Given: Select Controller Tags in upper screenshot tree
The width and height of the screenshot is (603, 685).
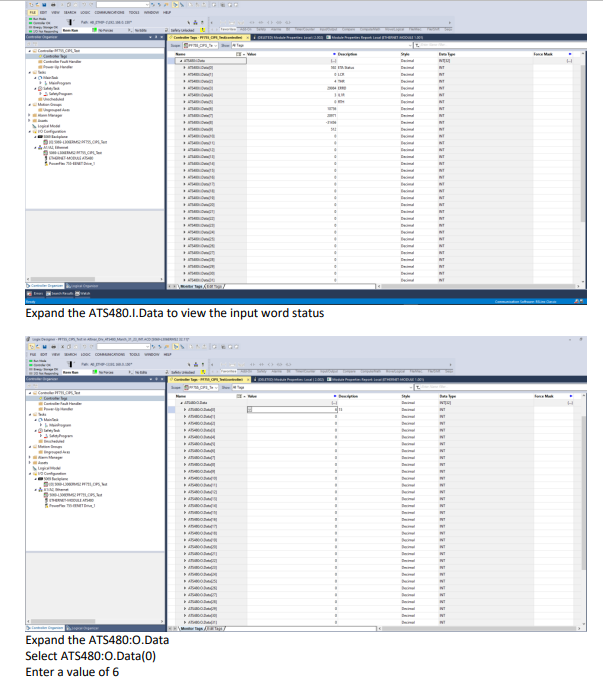Looking at the screenshot, I should (55, 56).
